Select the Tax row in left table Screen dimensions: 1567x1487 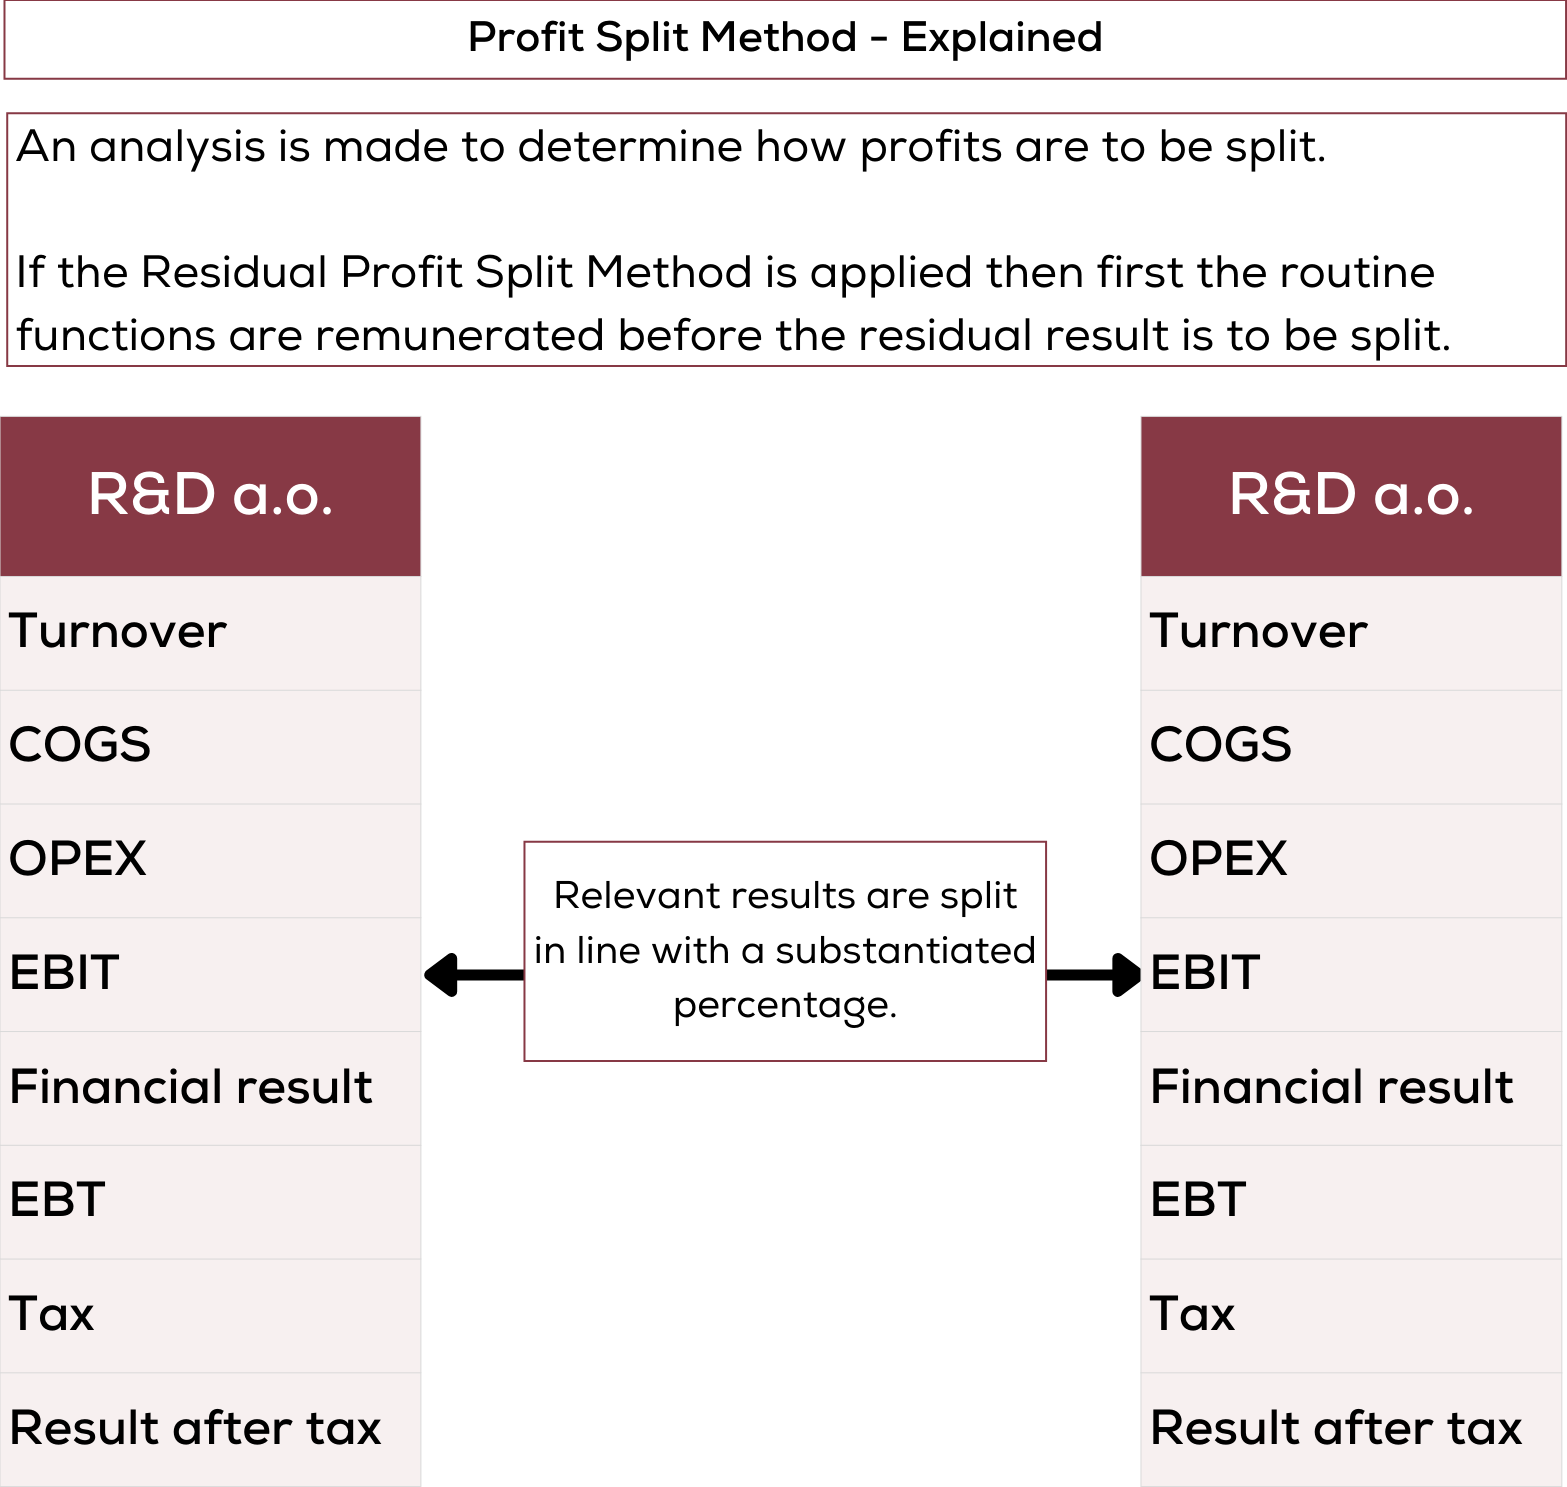(x=210, y=1315)
